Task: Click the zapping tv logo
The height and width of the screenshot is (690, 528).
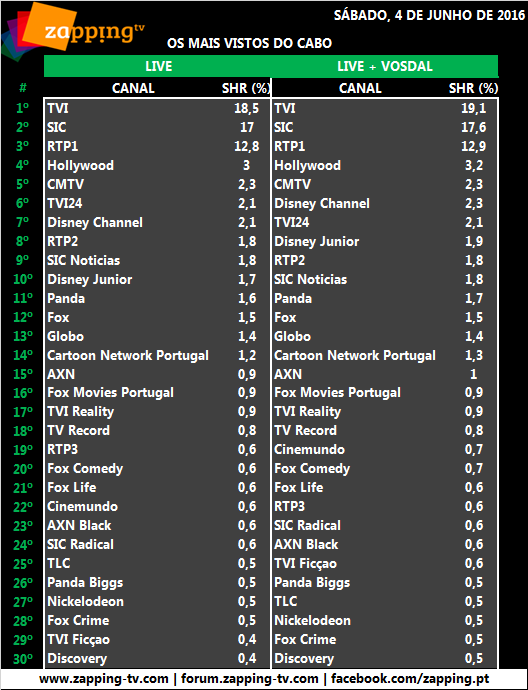Action: point(74,32)
